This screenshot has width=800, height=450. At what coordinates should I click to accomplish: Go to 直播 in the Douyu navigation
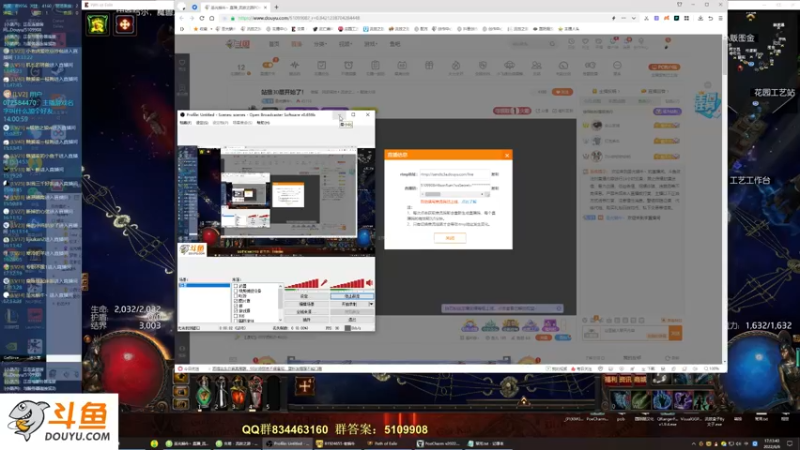(x=296, y=44)
